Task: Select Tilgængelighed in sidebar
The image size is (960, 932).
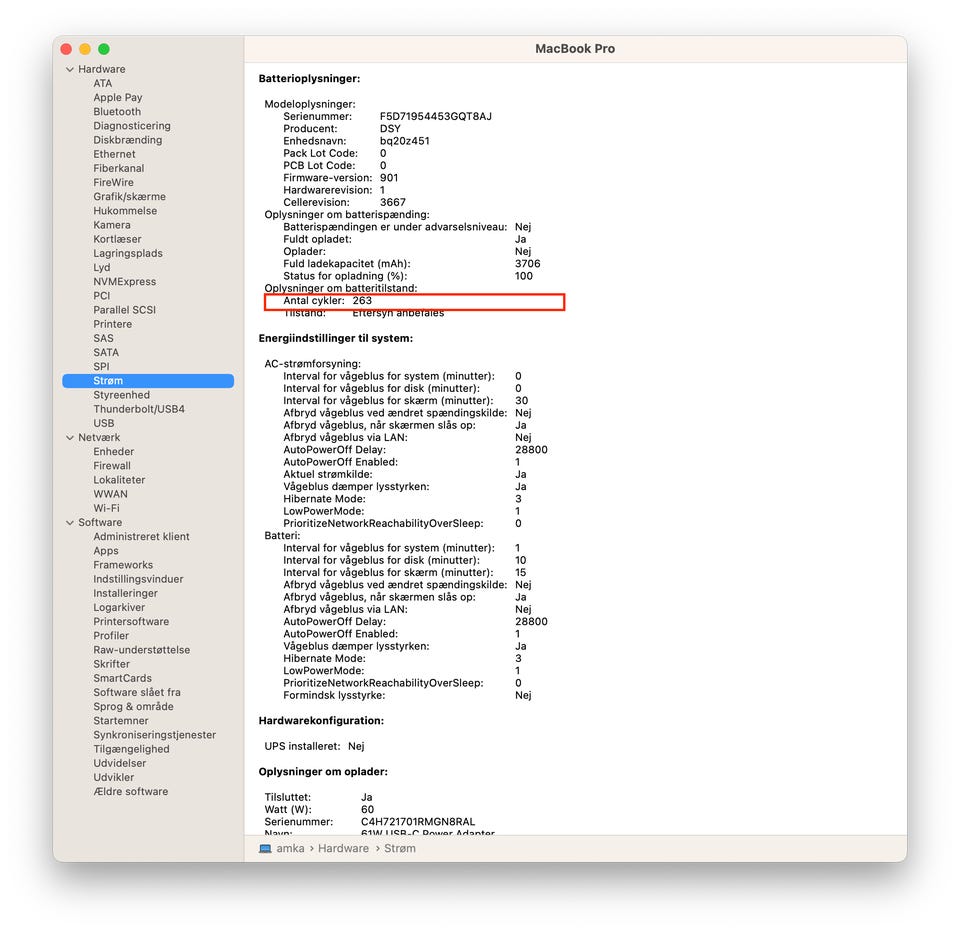Action: [131, 748]
